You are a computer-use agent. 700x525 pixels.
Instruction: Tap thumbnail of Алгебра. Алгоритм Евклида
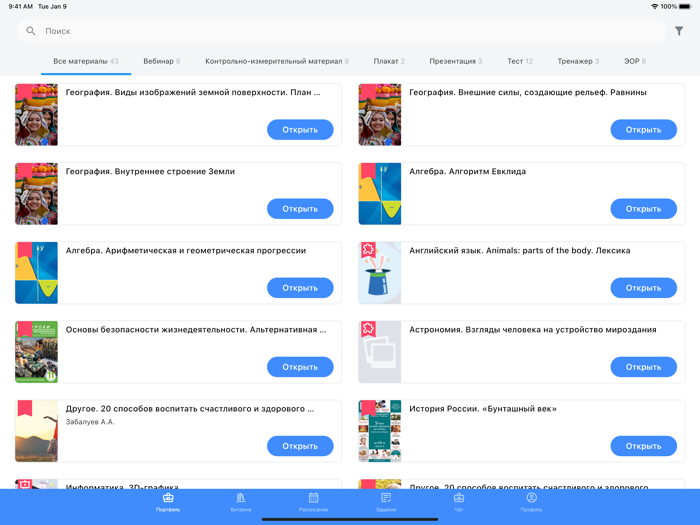379,194
